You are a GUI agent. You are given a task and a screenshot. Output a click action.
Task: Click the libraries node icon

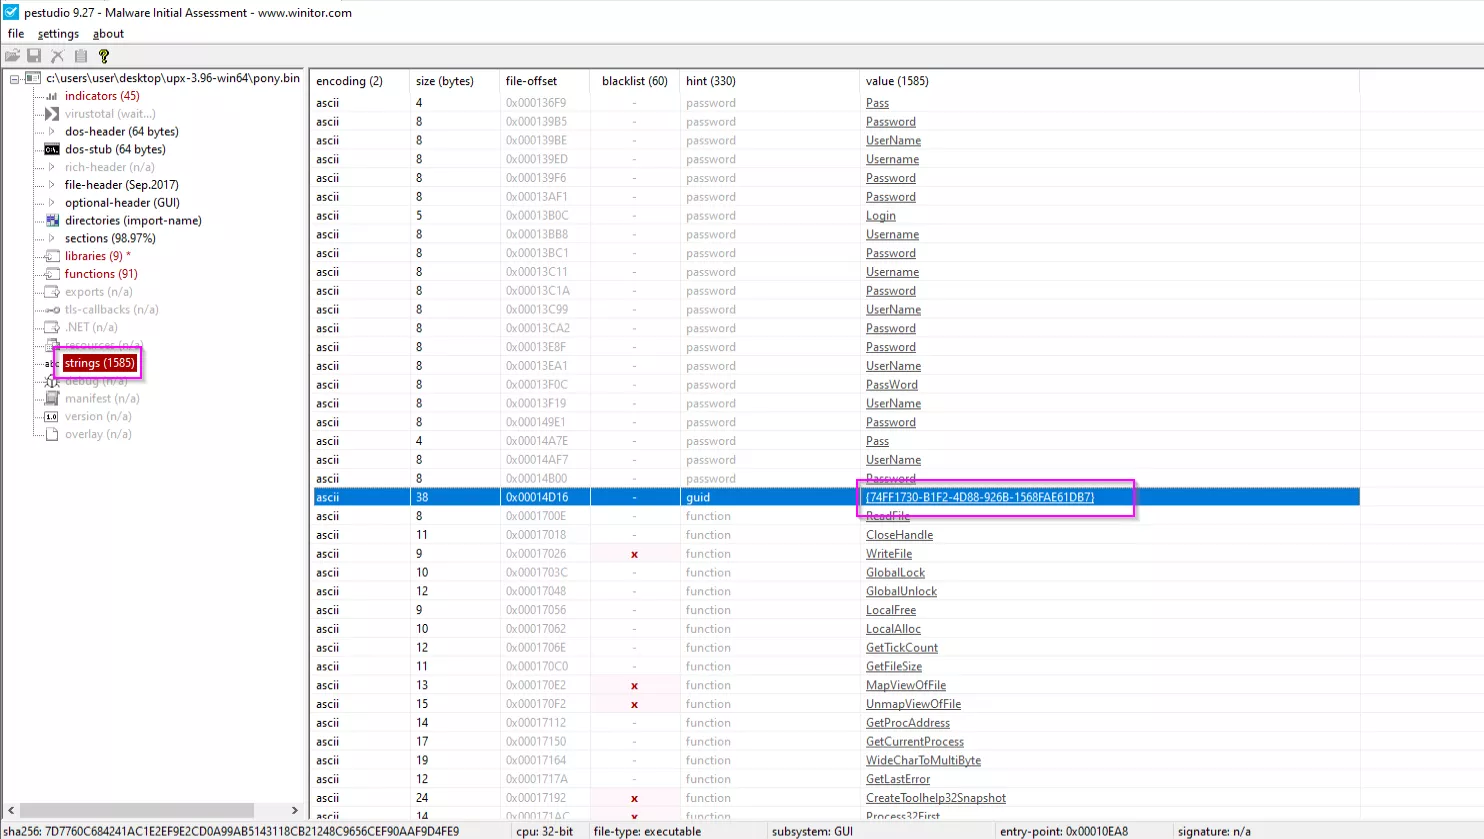click(52, 256)
